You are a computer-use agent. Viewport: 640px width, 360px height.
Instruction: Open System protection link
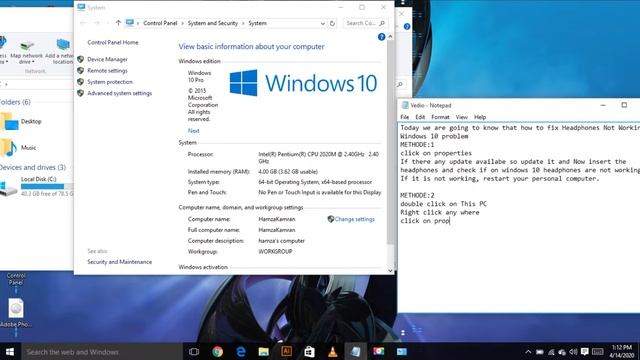pos(110,82)
